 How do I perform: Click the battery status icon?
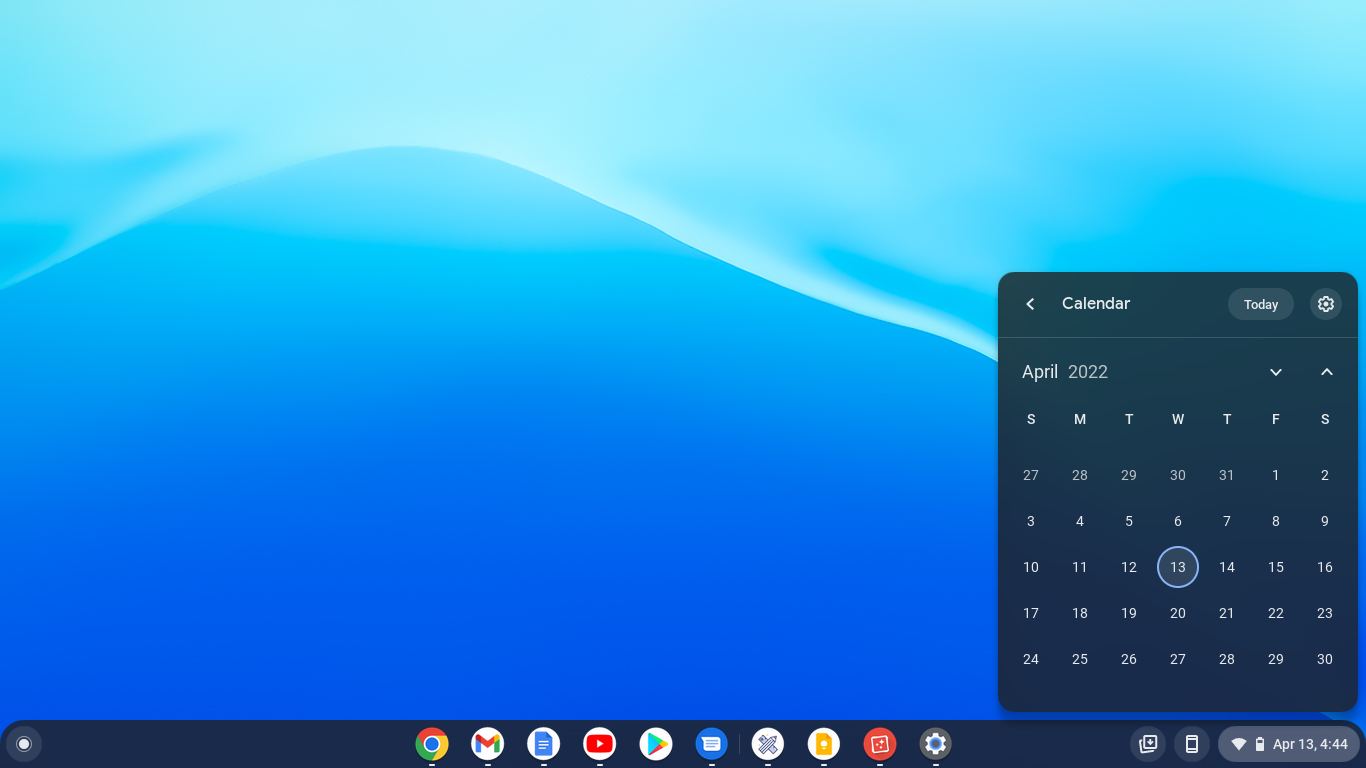(x=1260, y=744)
